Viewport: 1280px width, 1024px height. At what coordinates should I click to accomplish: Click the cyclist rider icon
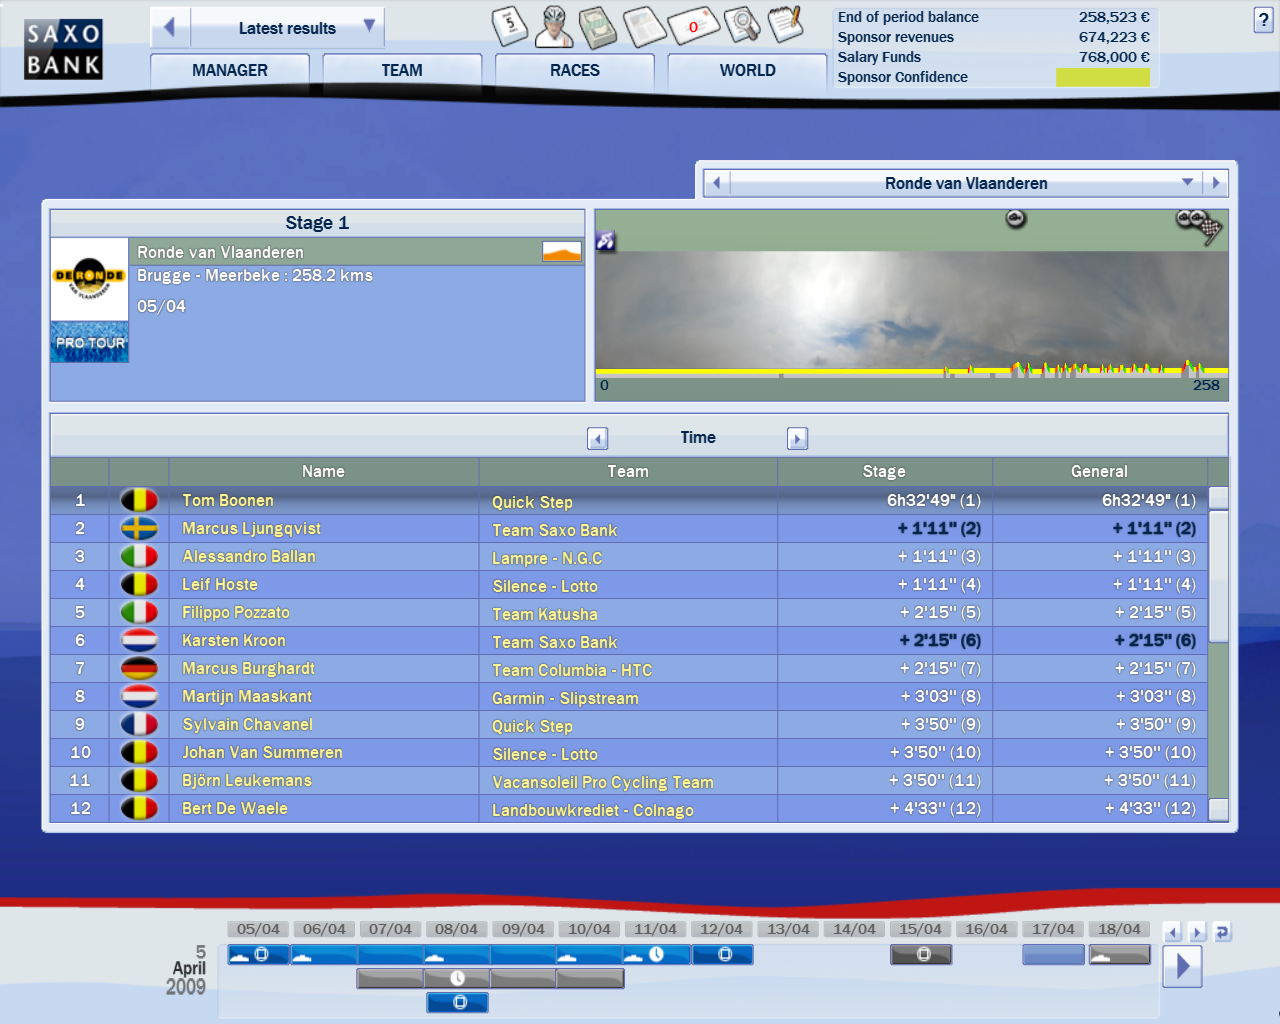(x=554, y=26)
